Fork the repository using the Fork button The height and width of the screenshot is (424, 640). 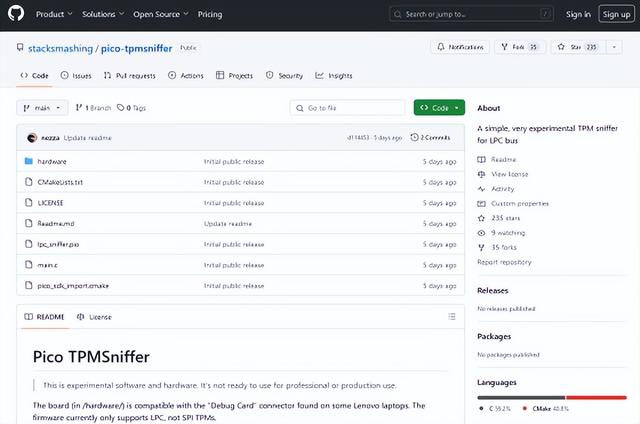coord(520,47)
